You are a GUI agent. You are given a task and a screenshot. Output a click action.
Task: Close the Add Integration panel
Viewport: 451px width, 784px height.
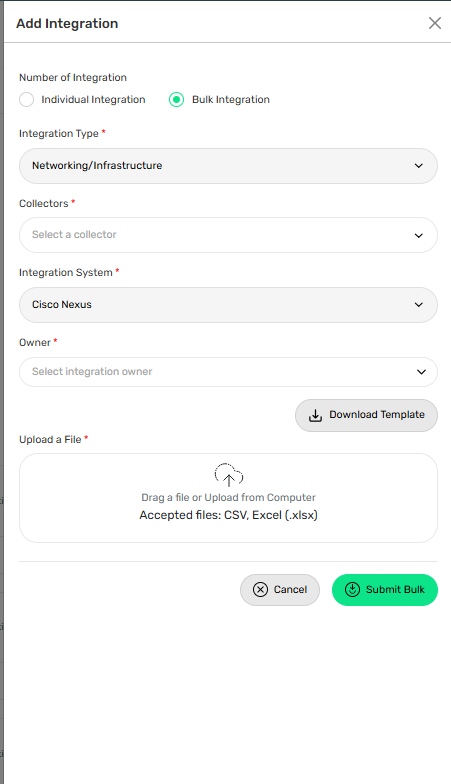(434, 23)
